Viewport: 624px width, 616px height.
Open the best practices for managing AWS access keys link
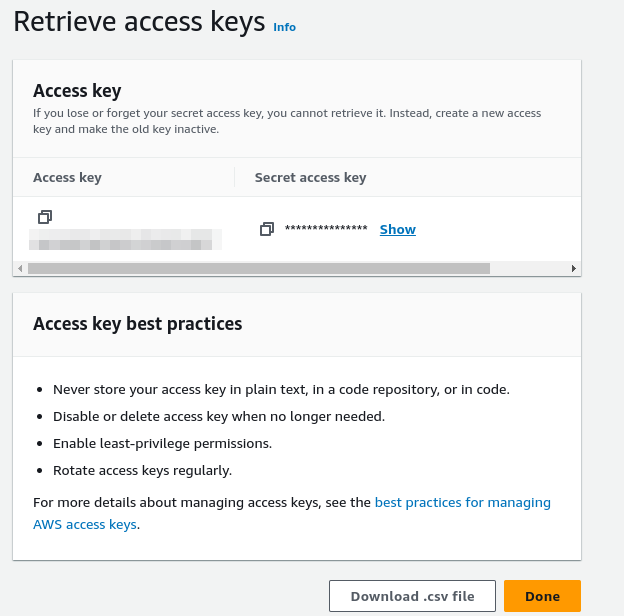(462, 502)
